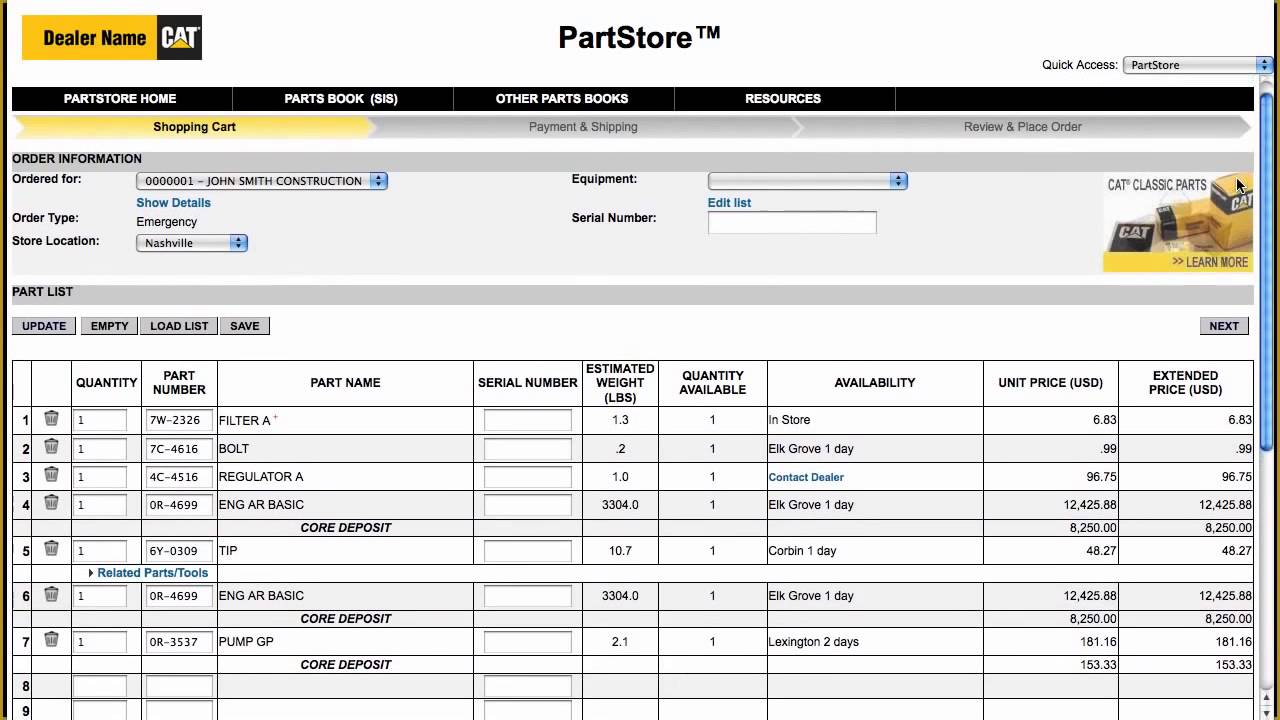
Task: Click part number field 6Y-0309
Action: tap(179, 550)
